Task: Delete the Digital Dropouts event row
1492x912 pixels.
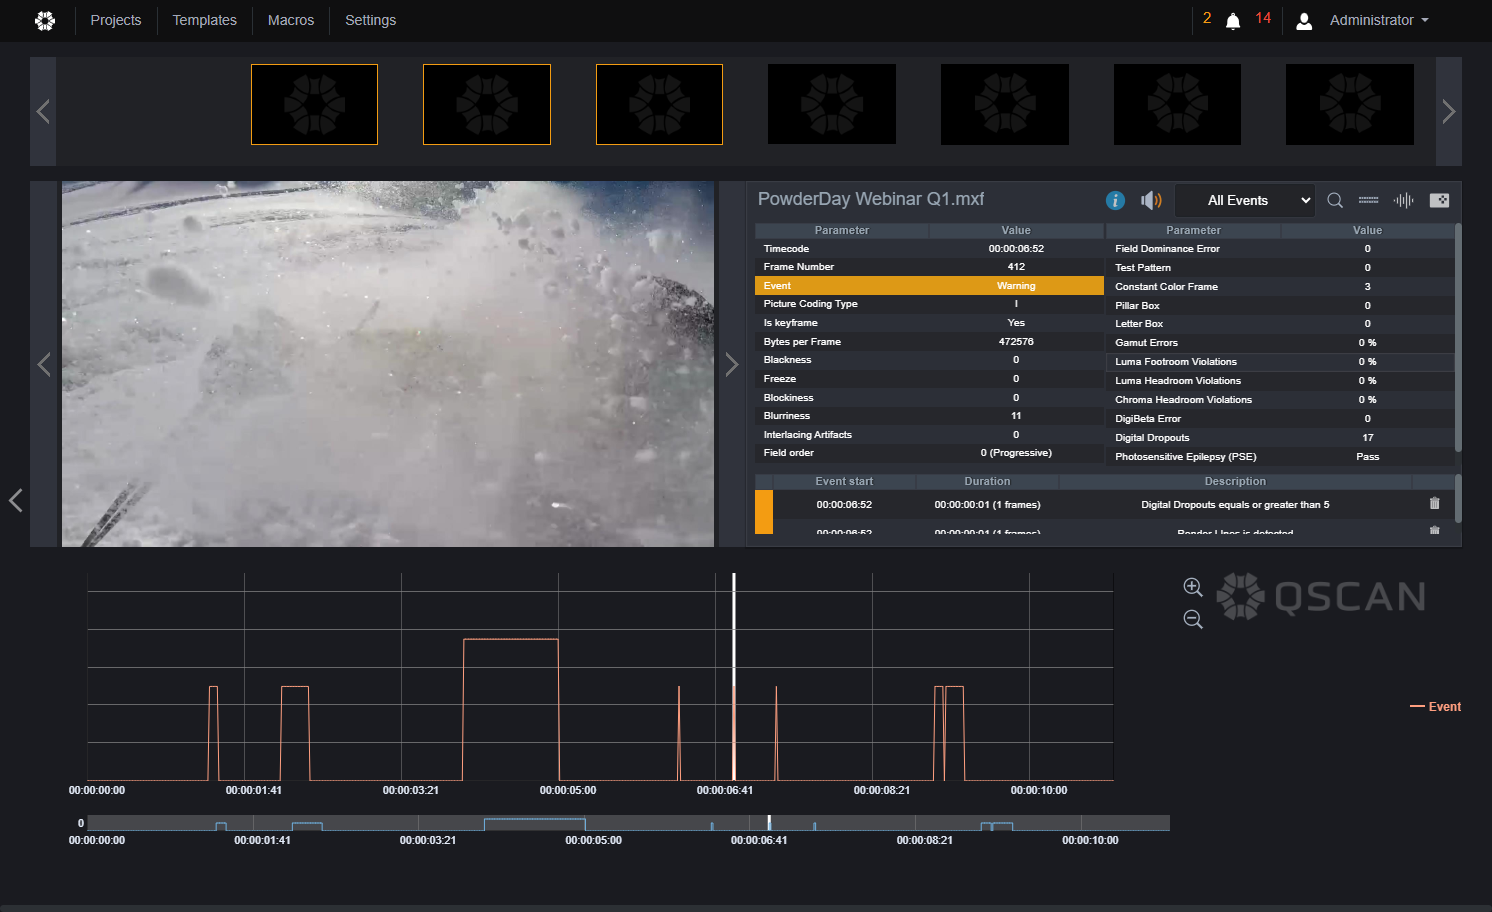Action: [x=1434, y=504]
